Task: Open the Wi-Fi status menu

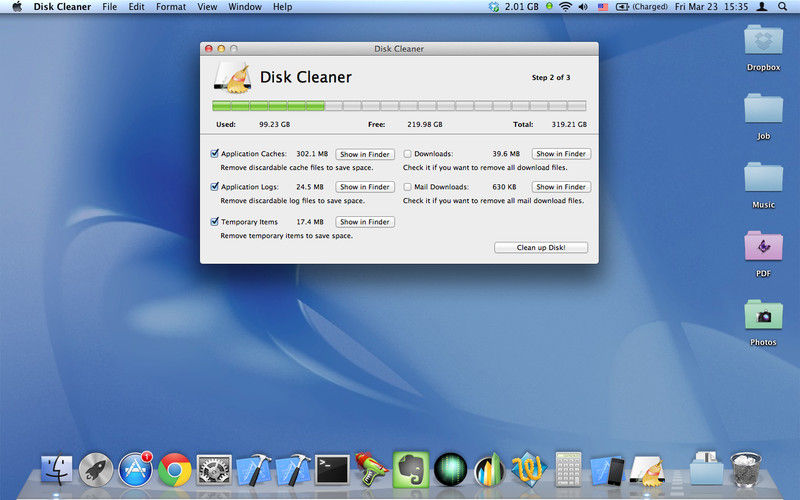Action: click(565, 7)
